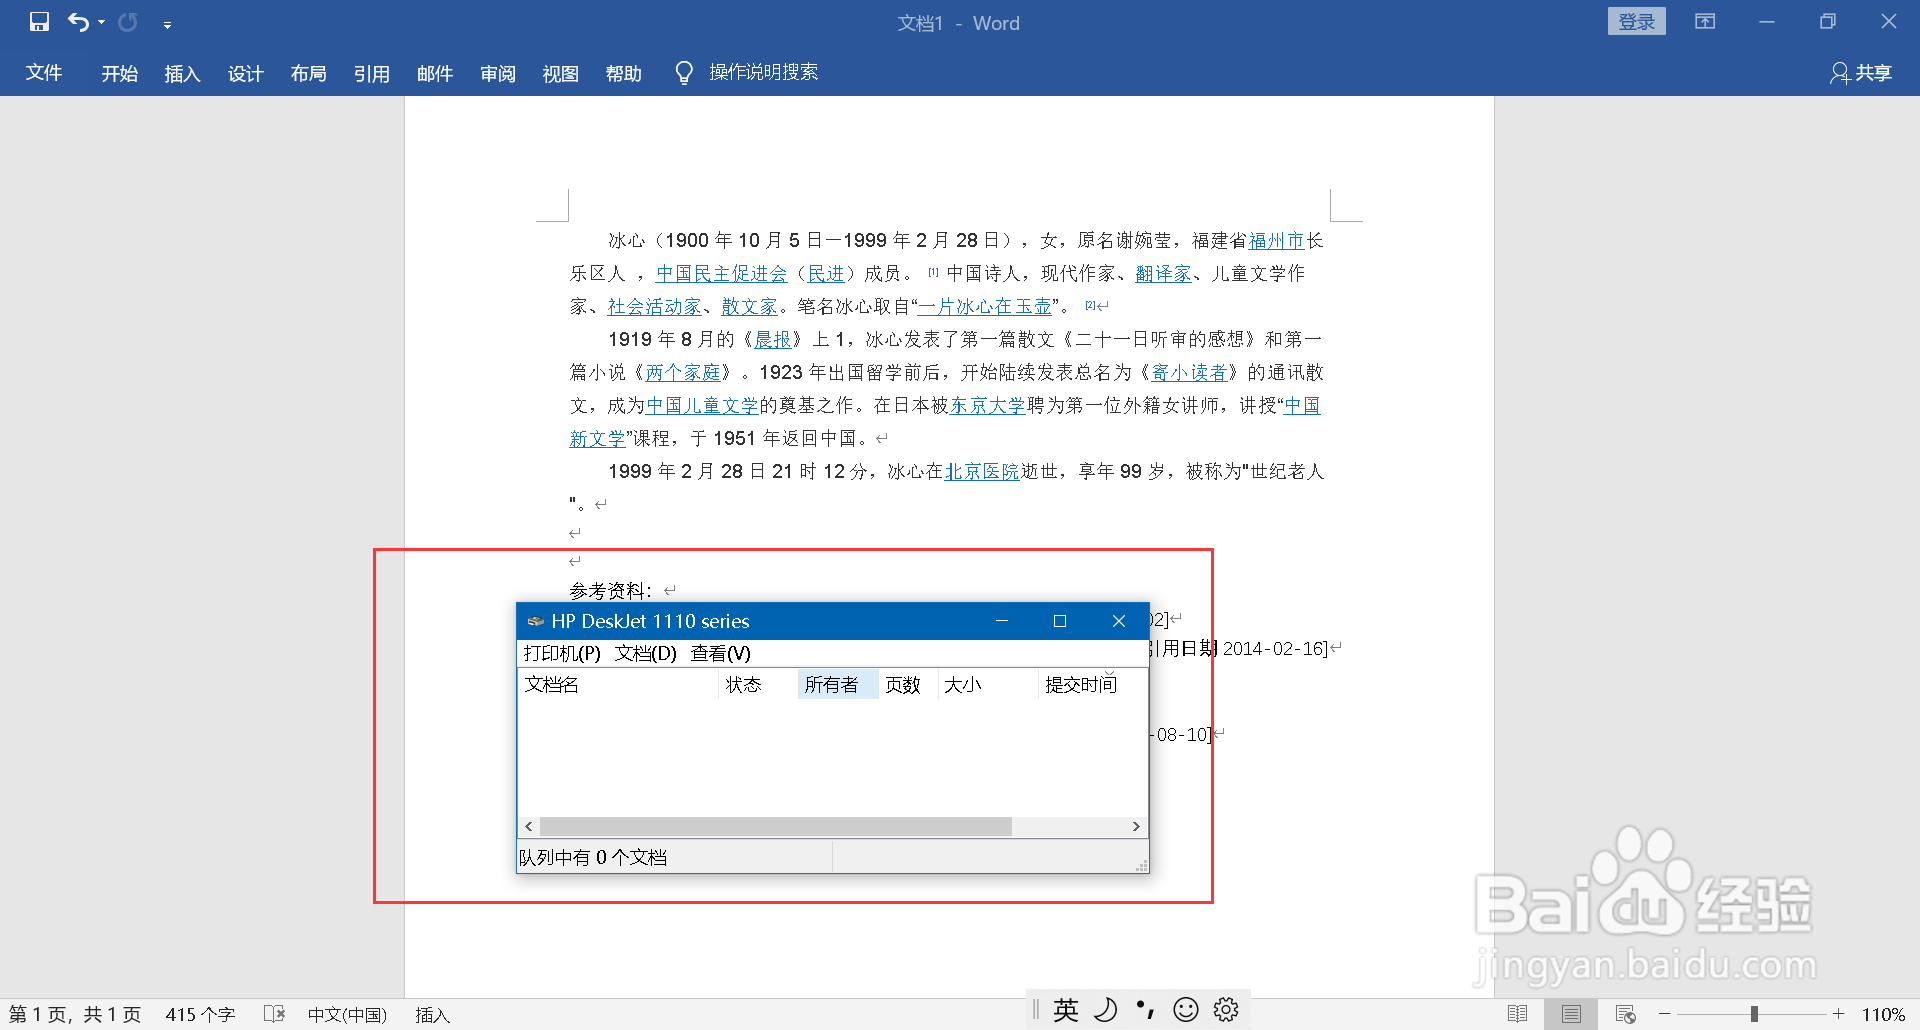The width and height of the screenshot is (1920, 1030).
Task: Click the proofing check icon in status bar
Action: tap(274, 1014)
